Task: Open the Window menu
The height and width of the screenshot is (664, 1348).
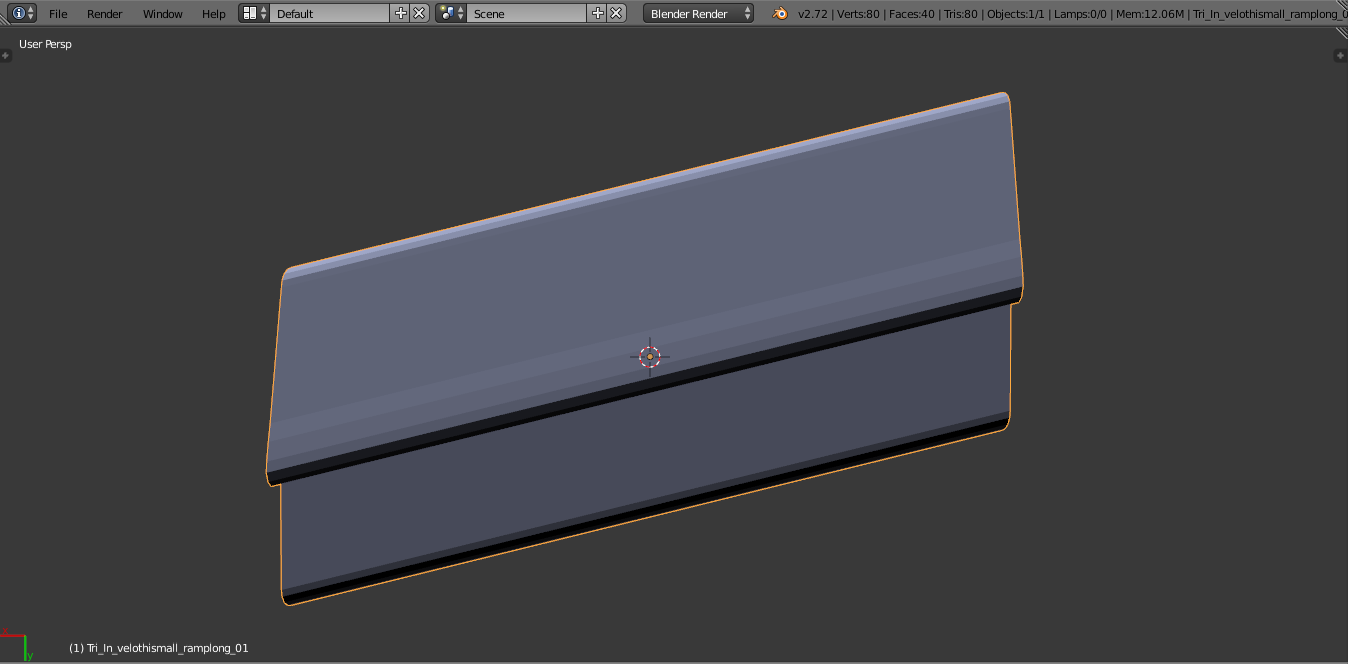Action: click(x=162, y=14)
